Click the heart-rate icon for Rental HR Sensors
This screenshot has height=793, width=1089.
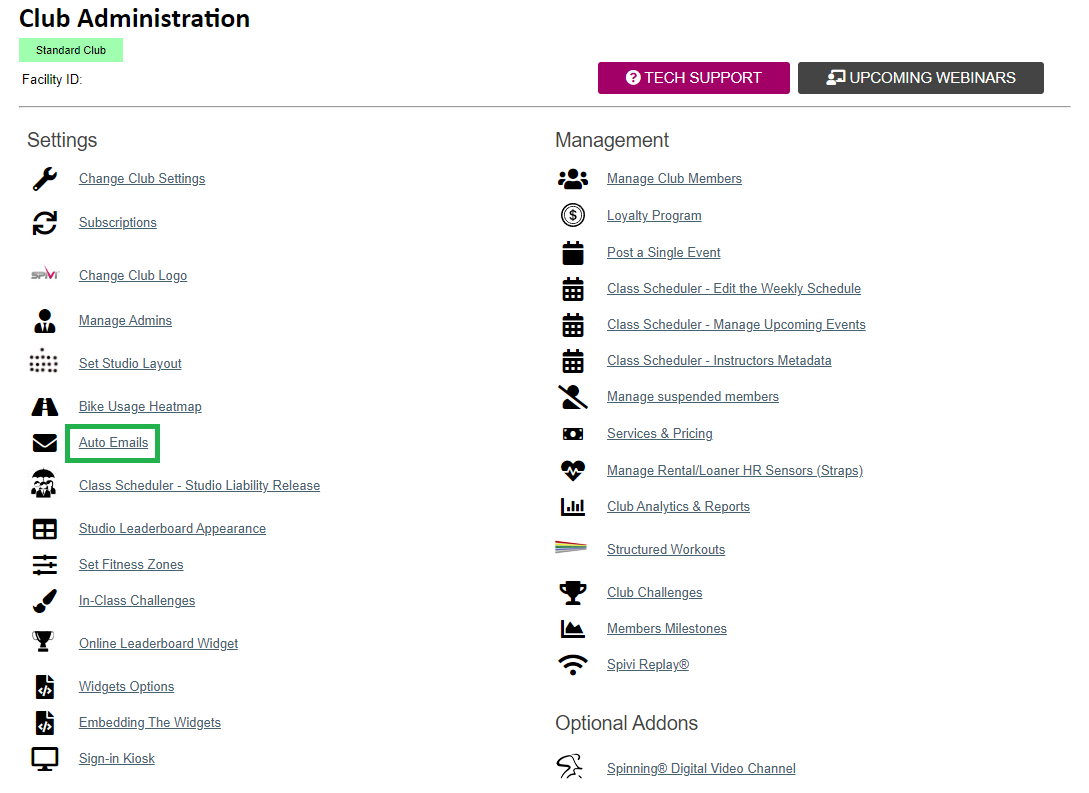click(573, 470)
